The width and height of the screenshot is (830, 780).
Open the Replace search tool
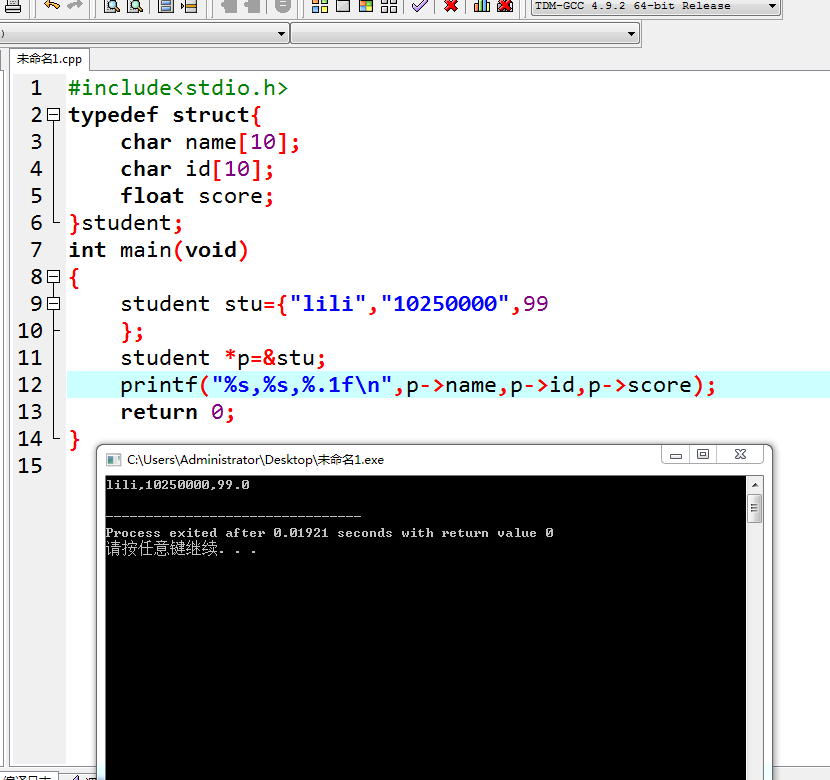(x=136, y=6)
